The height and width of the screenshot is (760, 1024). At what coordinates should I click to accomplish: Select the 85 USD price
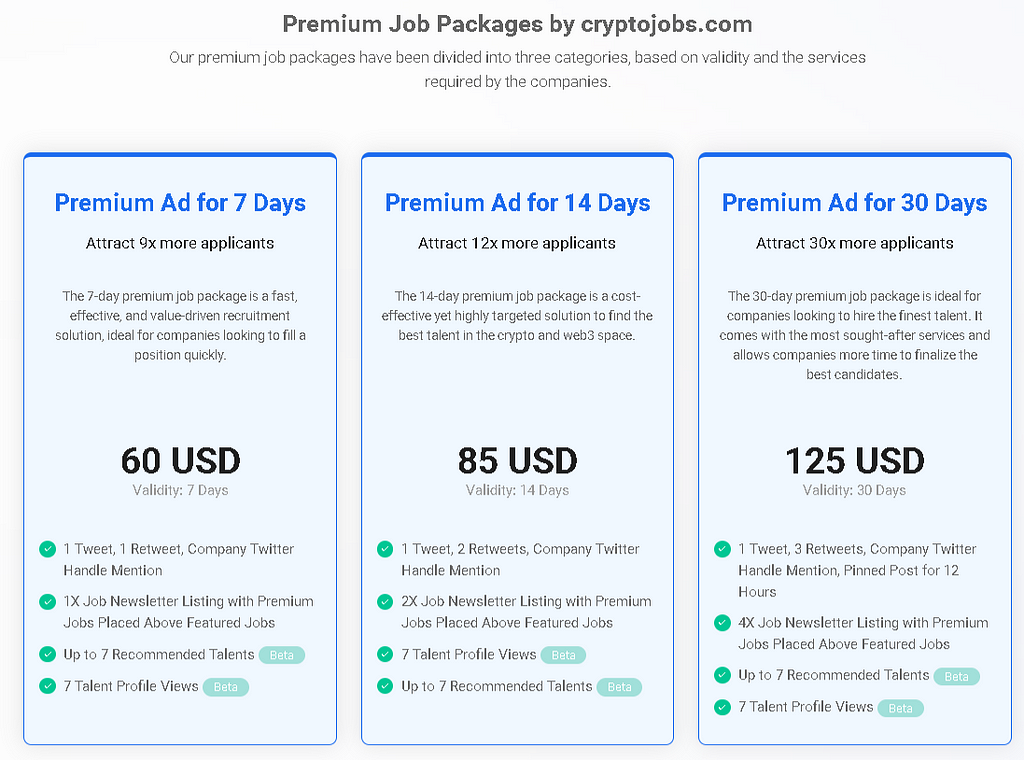tap(517, 460)
